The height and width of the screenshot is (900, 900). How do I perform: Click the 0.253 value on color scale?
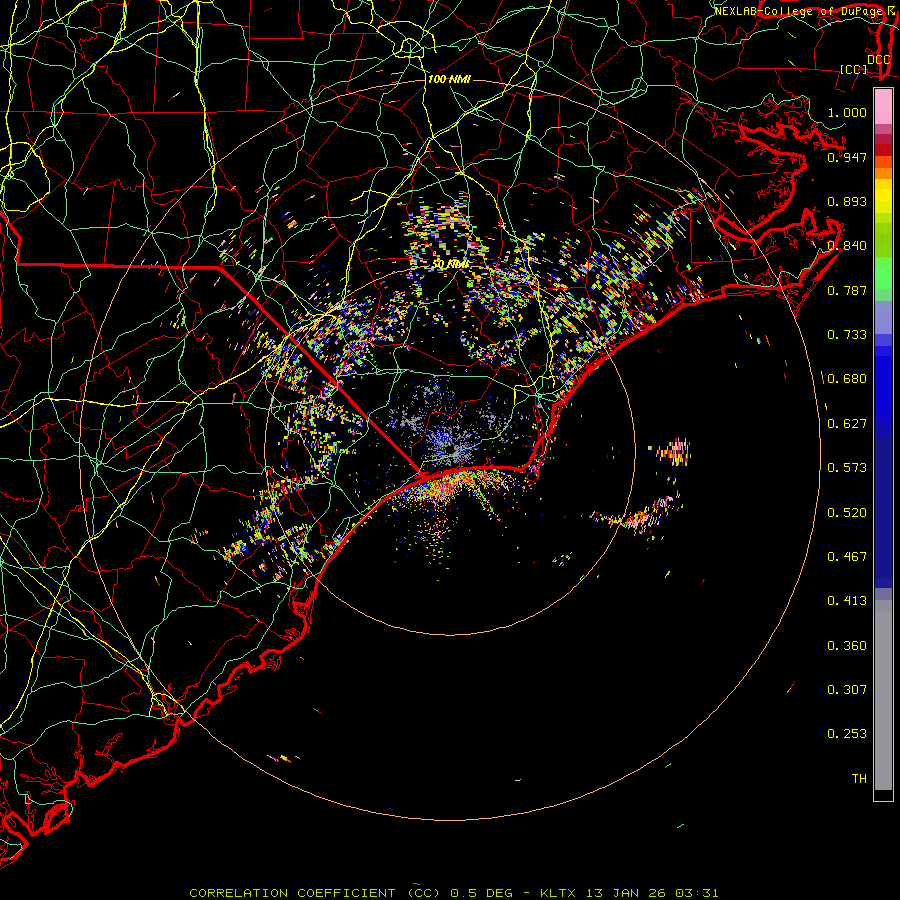(x=847, y=734)
